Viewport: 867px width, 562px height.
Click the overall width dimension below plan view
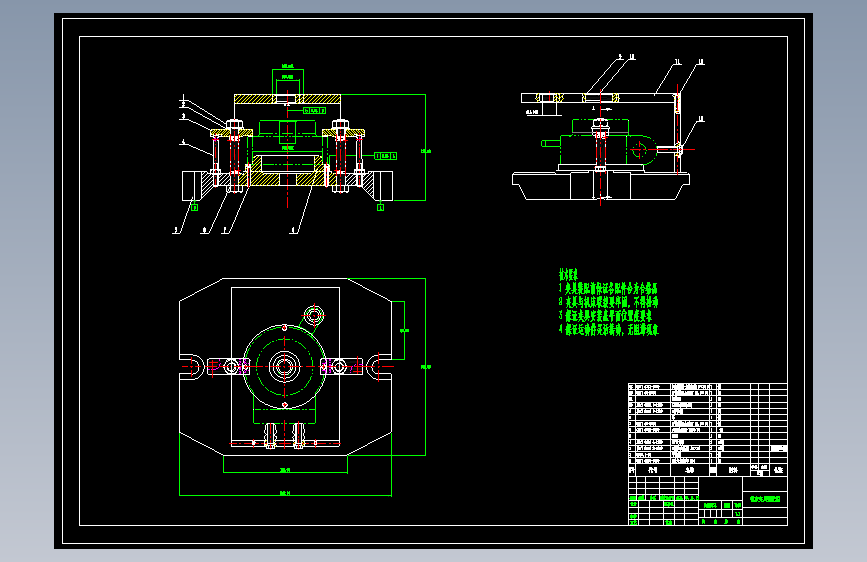[x=285, y=492]
